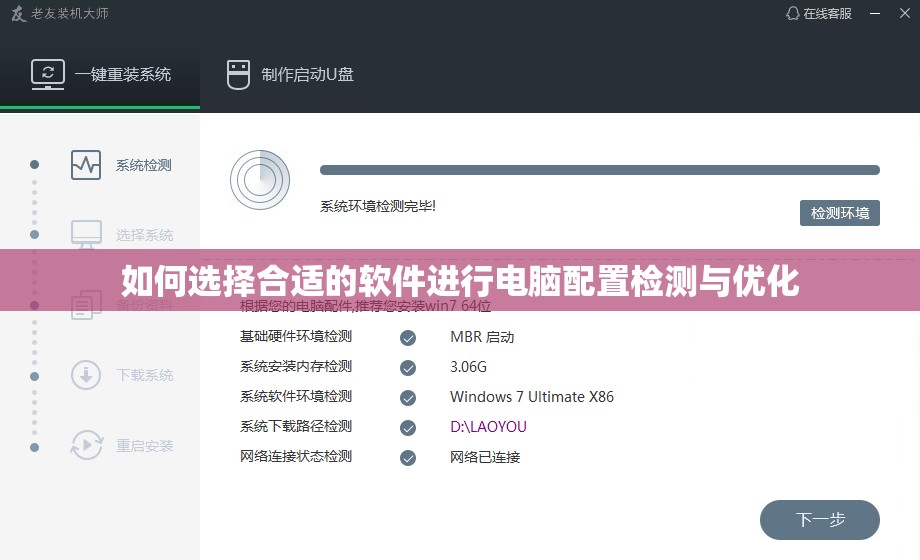This screenshot has width=920, height=560.
Task: Click the USB drive icon
Action: point(238,75)
